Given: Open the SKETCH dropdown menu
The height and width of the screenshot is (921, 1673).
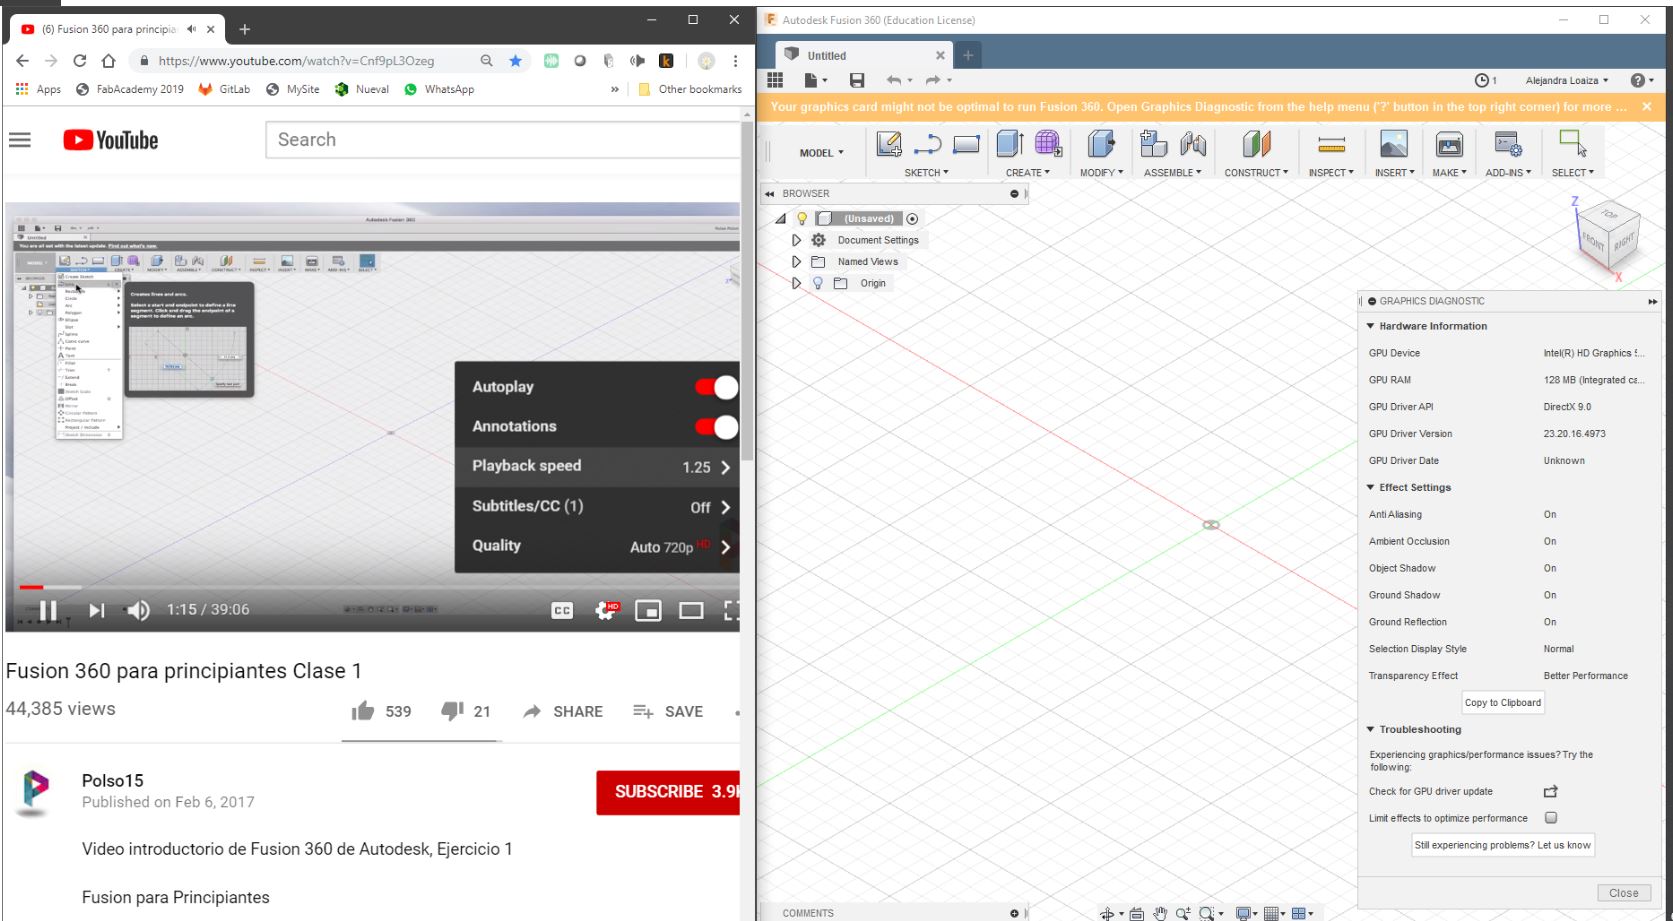Looking at the screenshot, I should click(927, 173).
